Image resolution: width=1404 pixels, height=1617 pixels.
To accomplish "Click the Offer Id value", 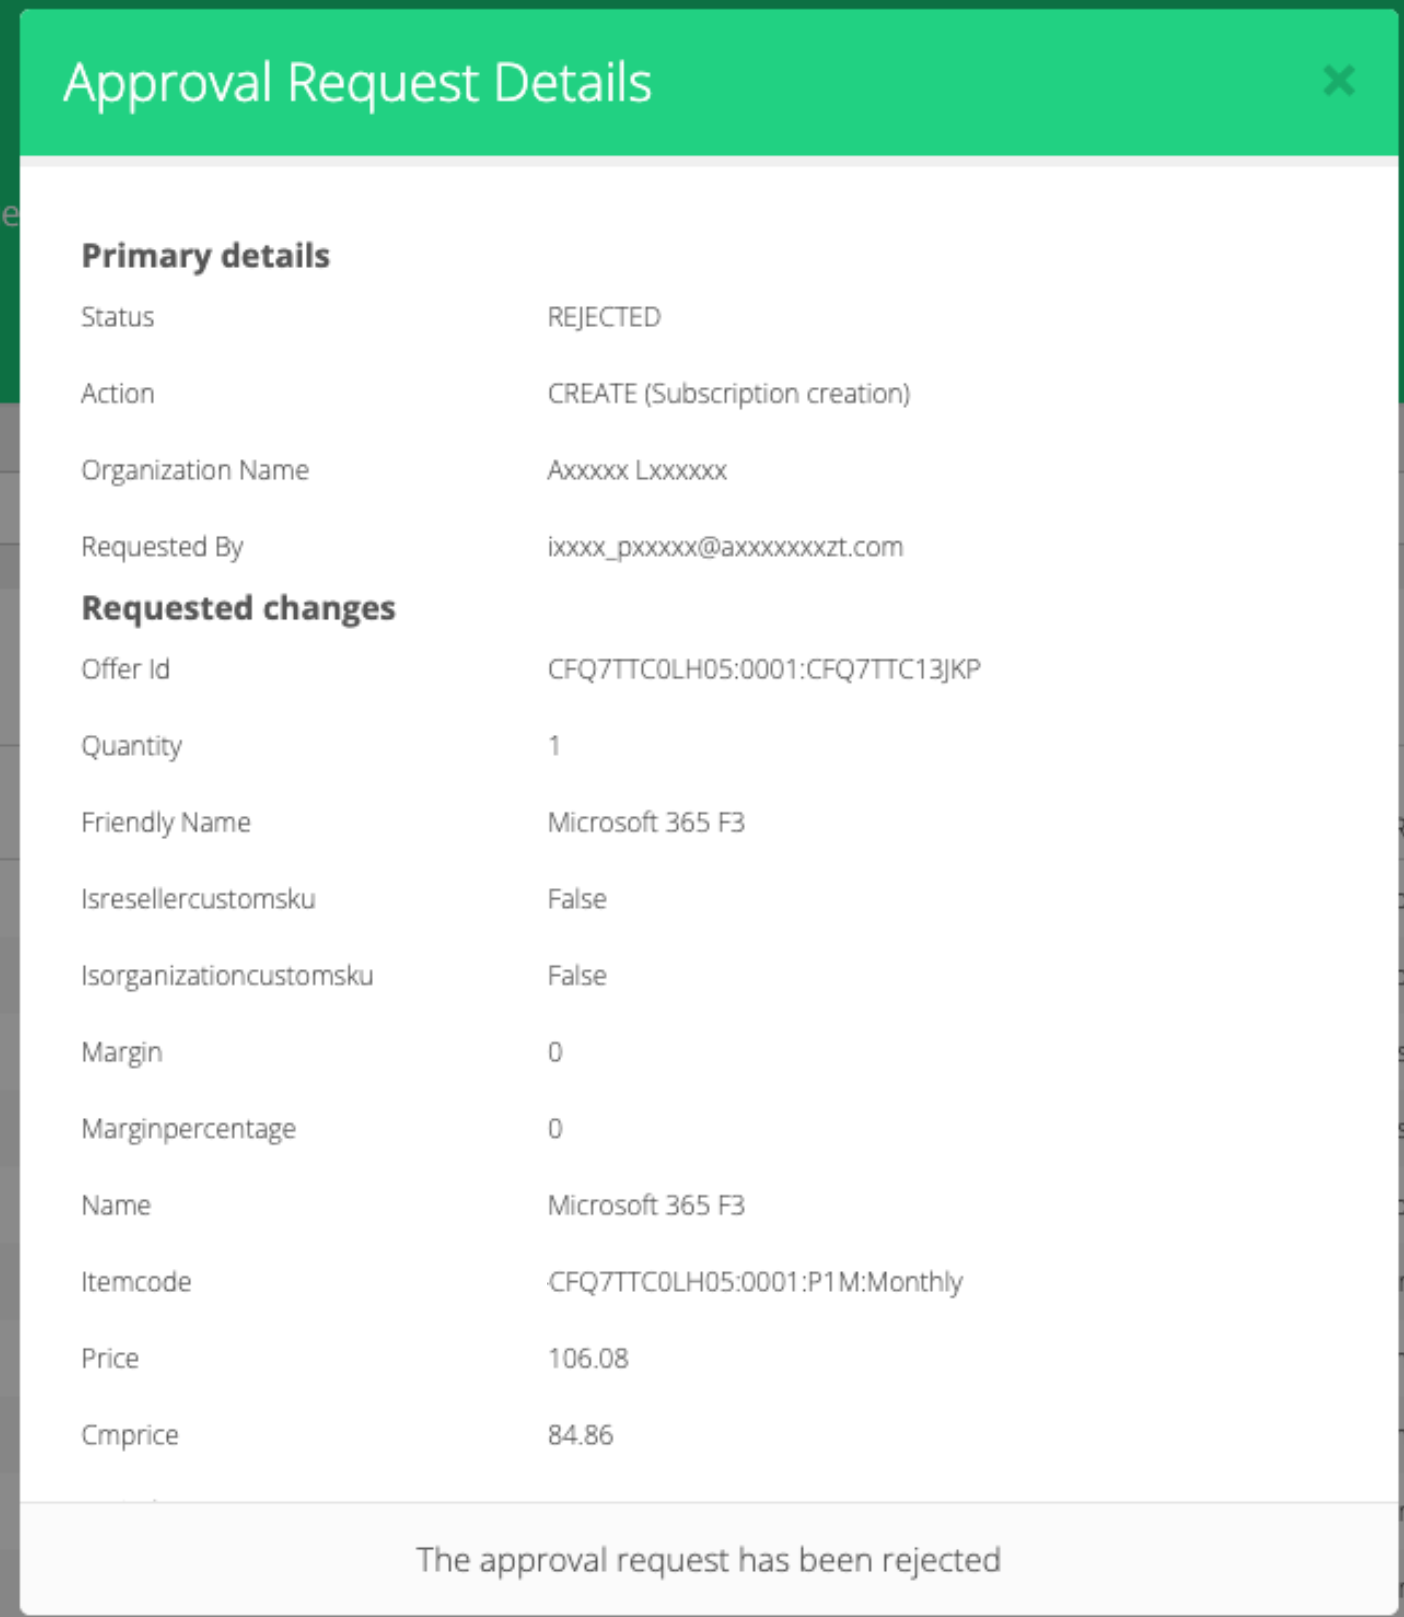I will coord(763,669).
